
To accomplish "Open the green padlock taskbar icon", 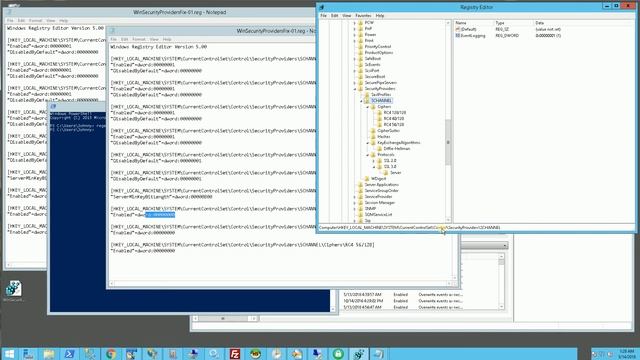I will click(x=338, y=354).
